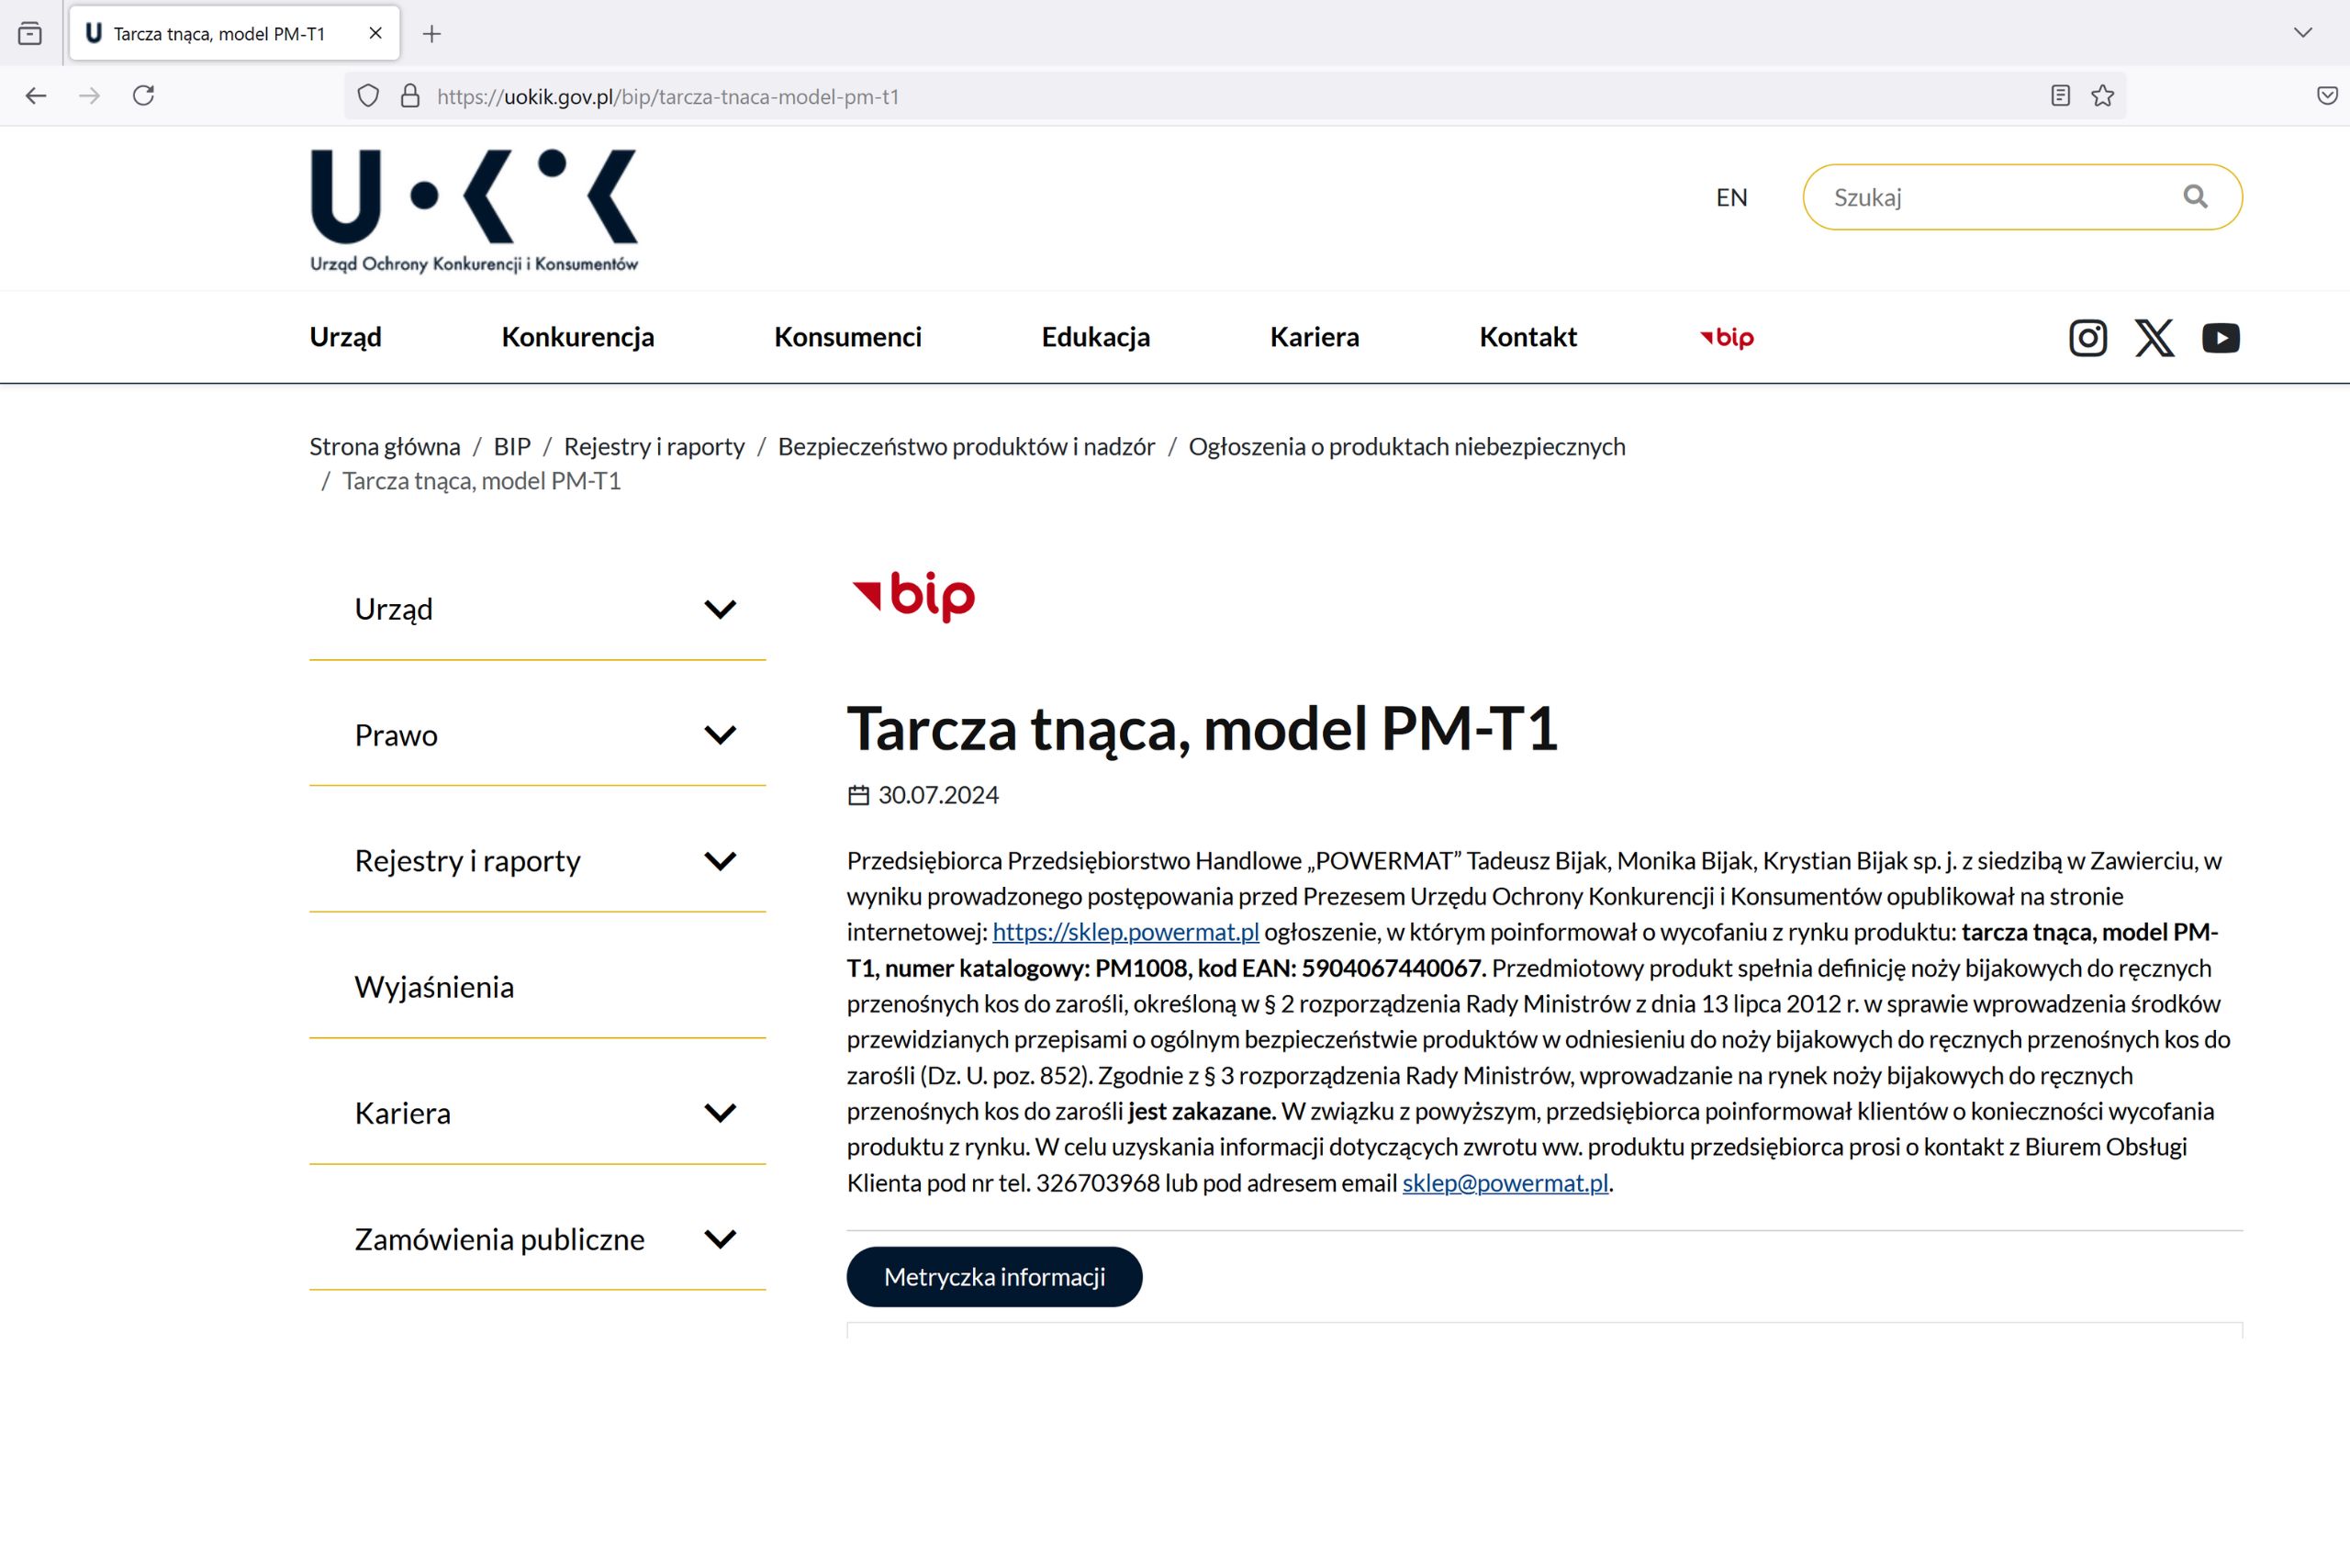The width and height of the screenshot is (2350, 1568).
Task: Open the list all tabs dropdown
Action: (x=2303, y=33)
